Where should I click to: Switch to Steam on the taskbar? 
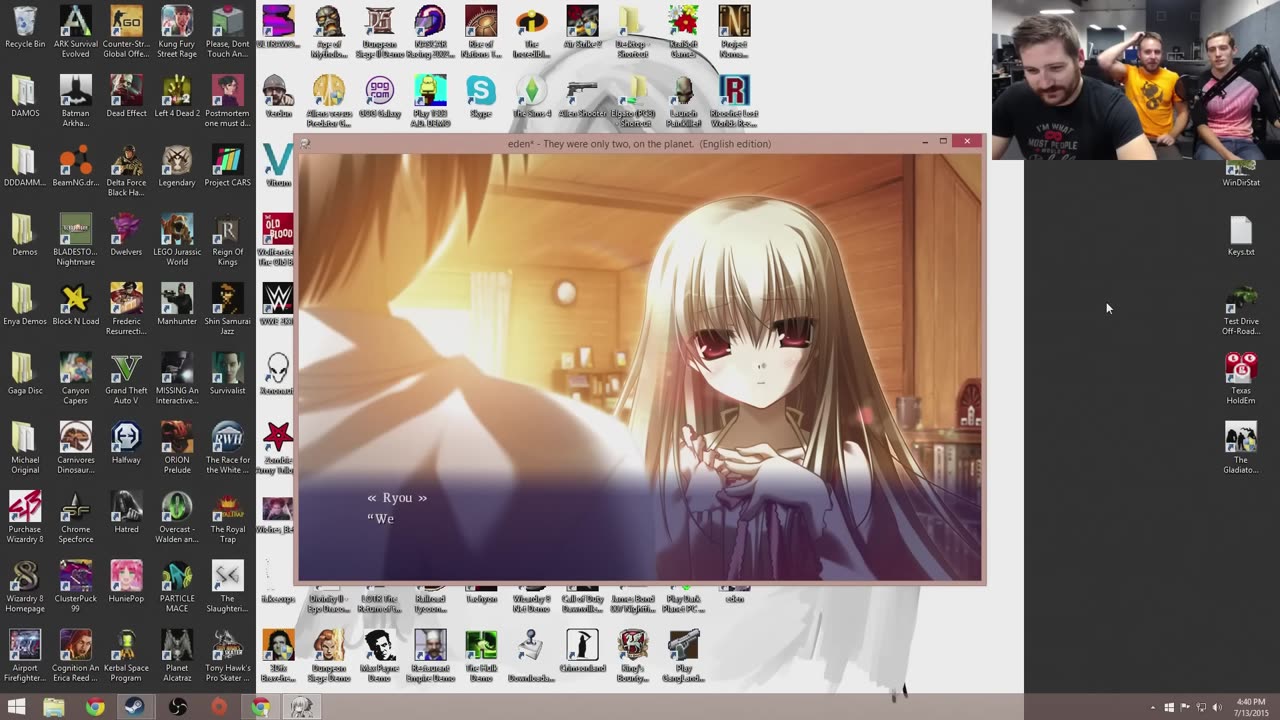pos(134,708)
